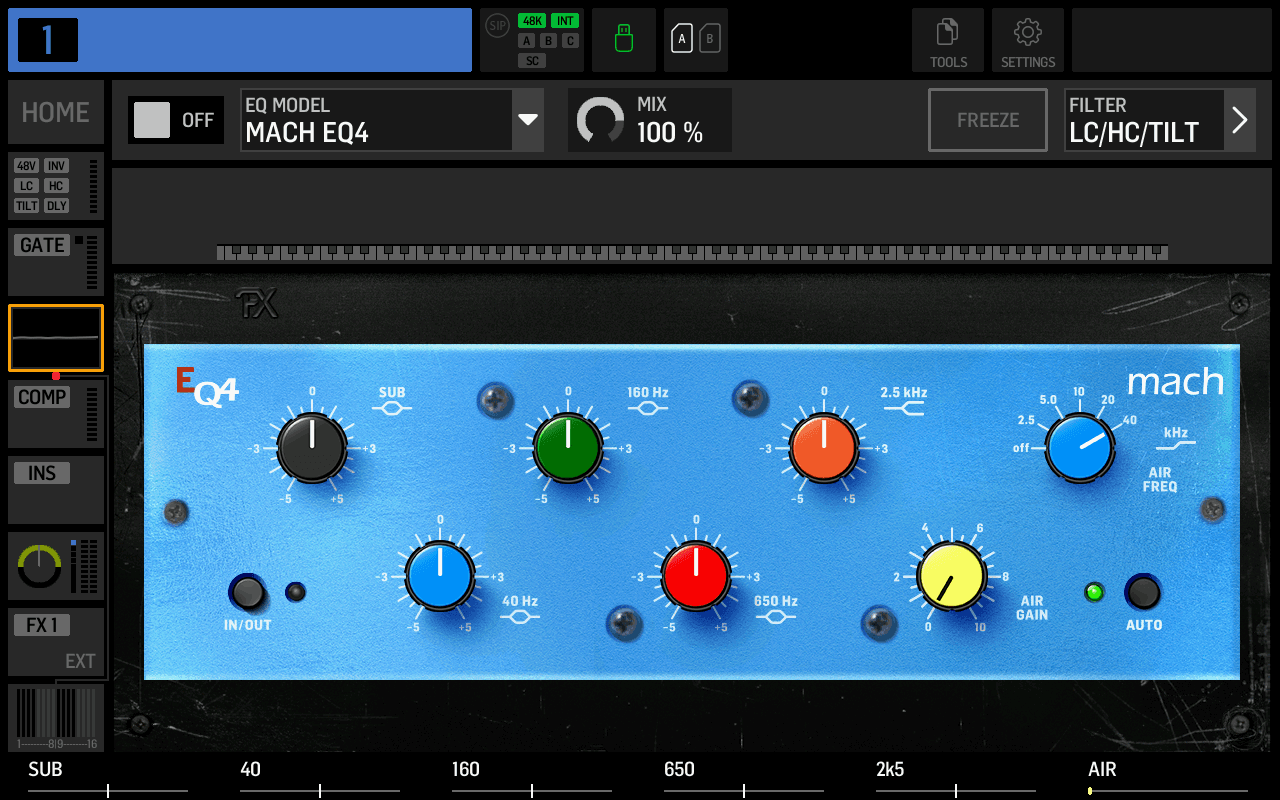
Task: Go to the HOME page
Action: (56, 112)
